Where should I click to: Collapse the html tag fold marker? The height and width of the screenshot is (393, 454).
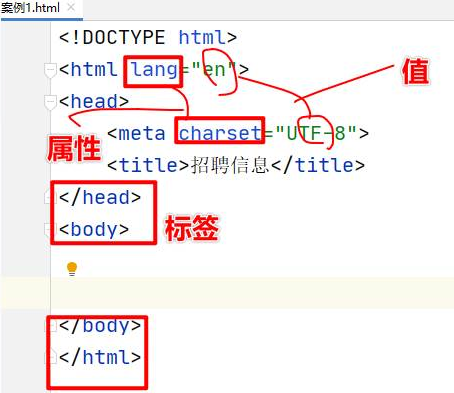tap(50, 71)
